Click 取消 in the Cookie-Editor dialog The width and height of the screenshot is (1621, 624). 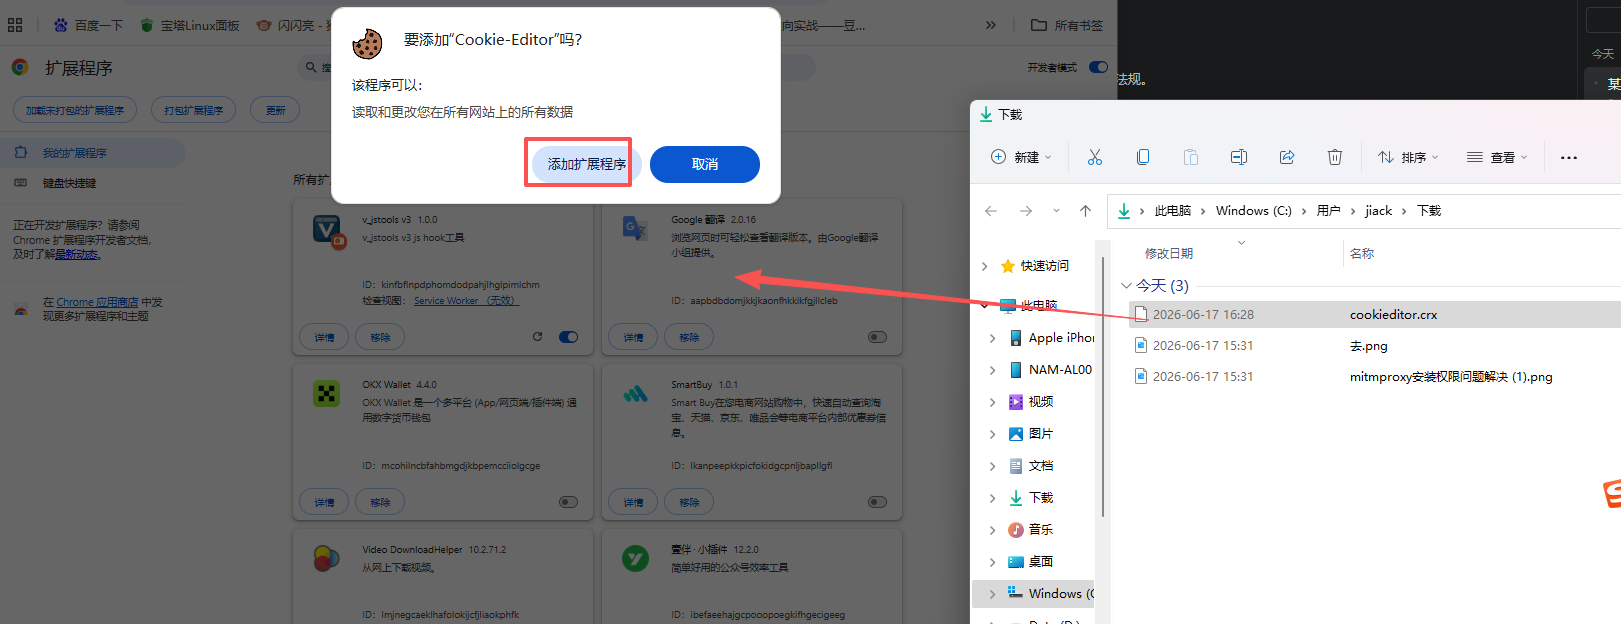tap(705, 164)
